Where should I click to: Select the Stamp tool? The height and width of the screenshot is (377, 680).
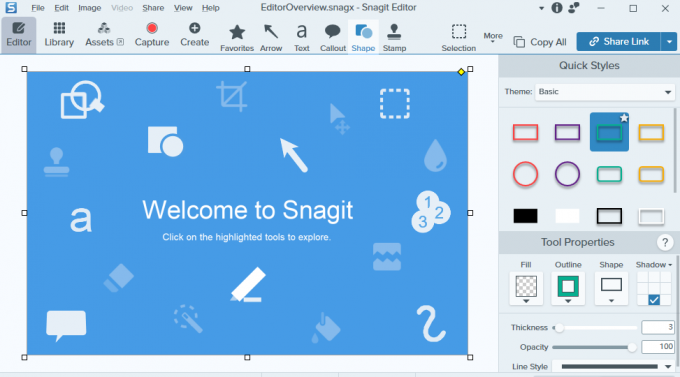(x=394, y=38)
